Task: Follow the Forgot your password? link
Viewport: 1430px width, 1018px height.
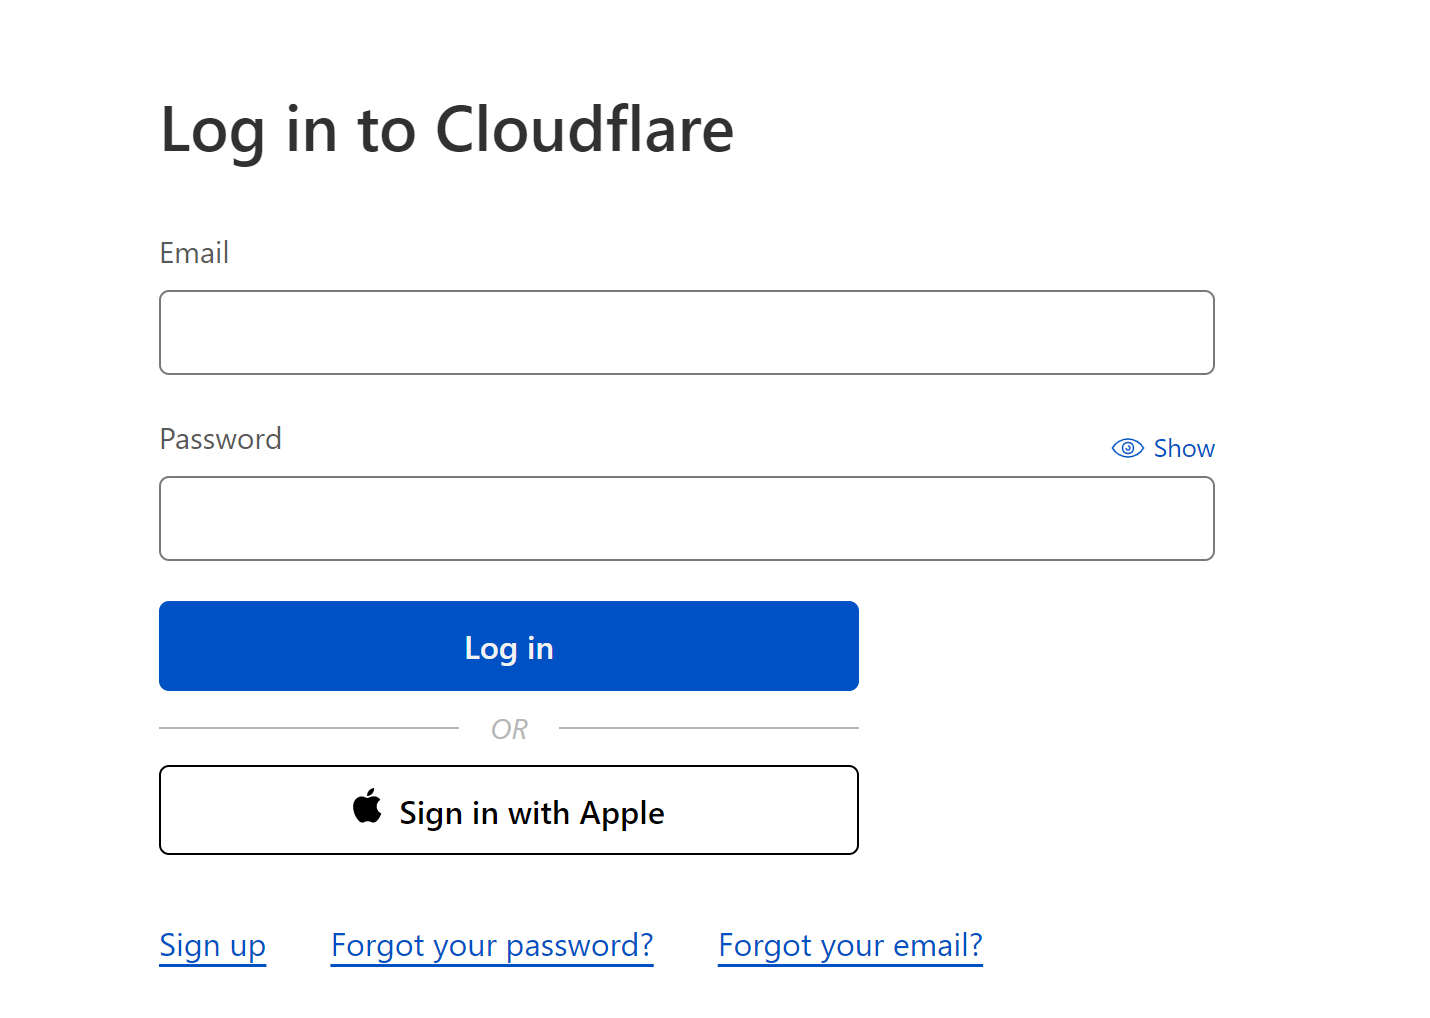Action: pyautogui.click(x=492, y=946)
